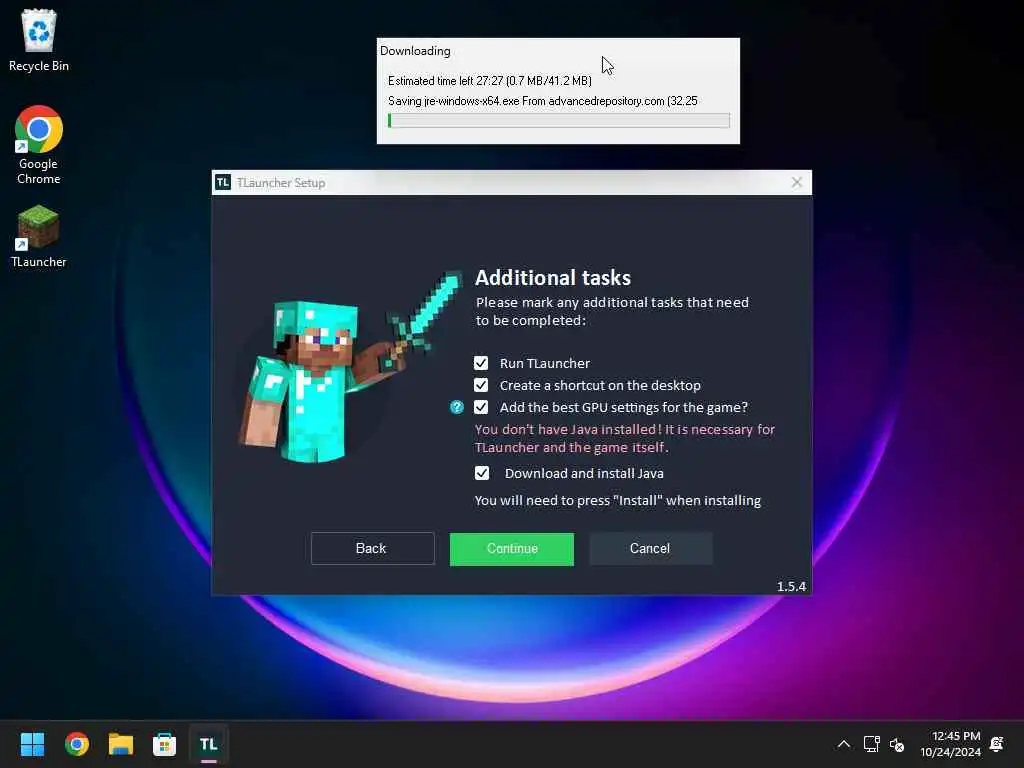1024x768 pixels.
Task: Open the TLauncher desktop shortcut
Action: click(39, 236)
